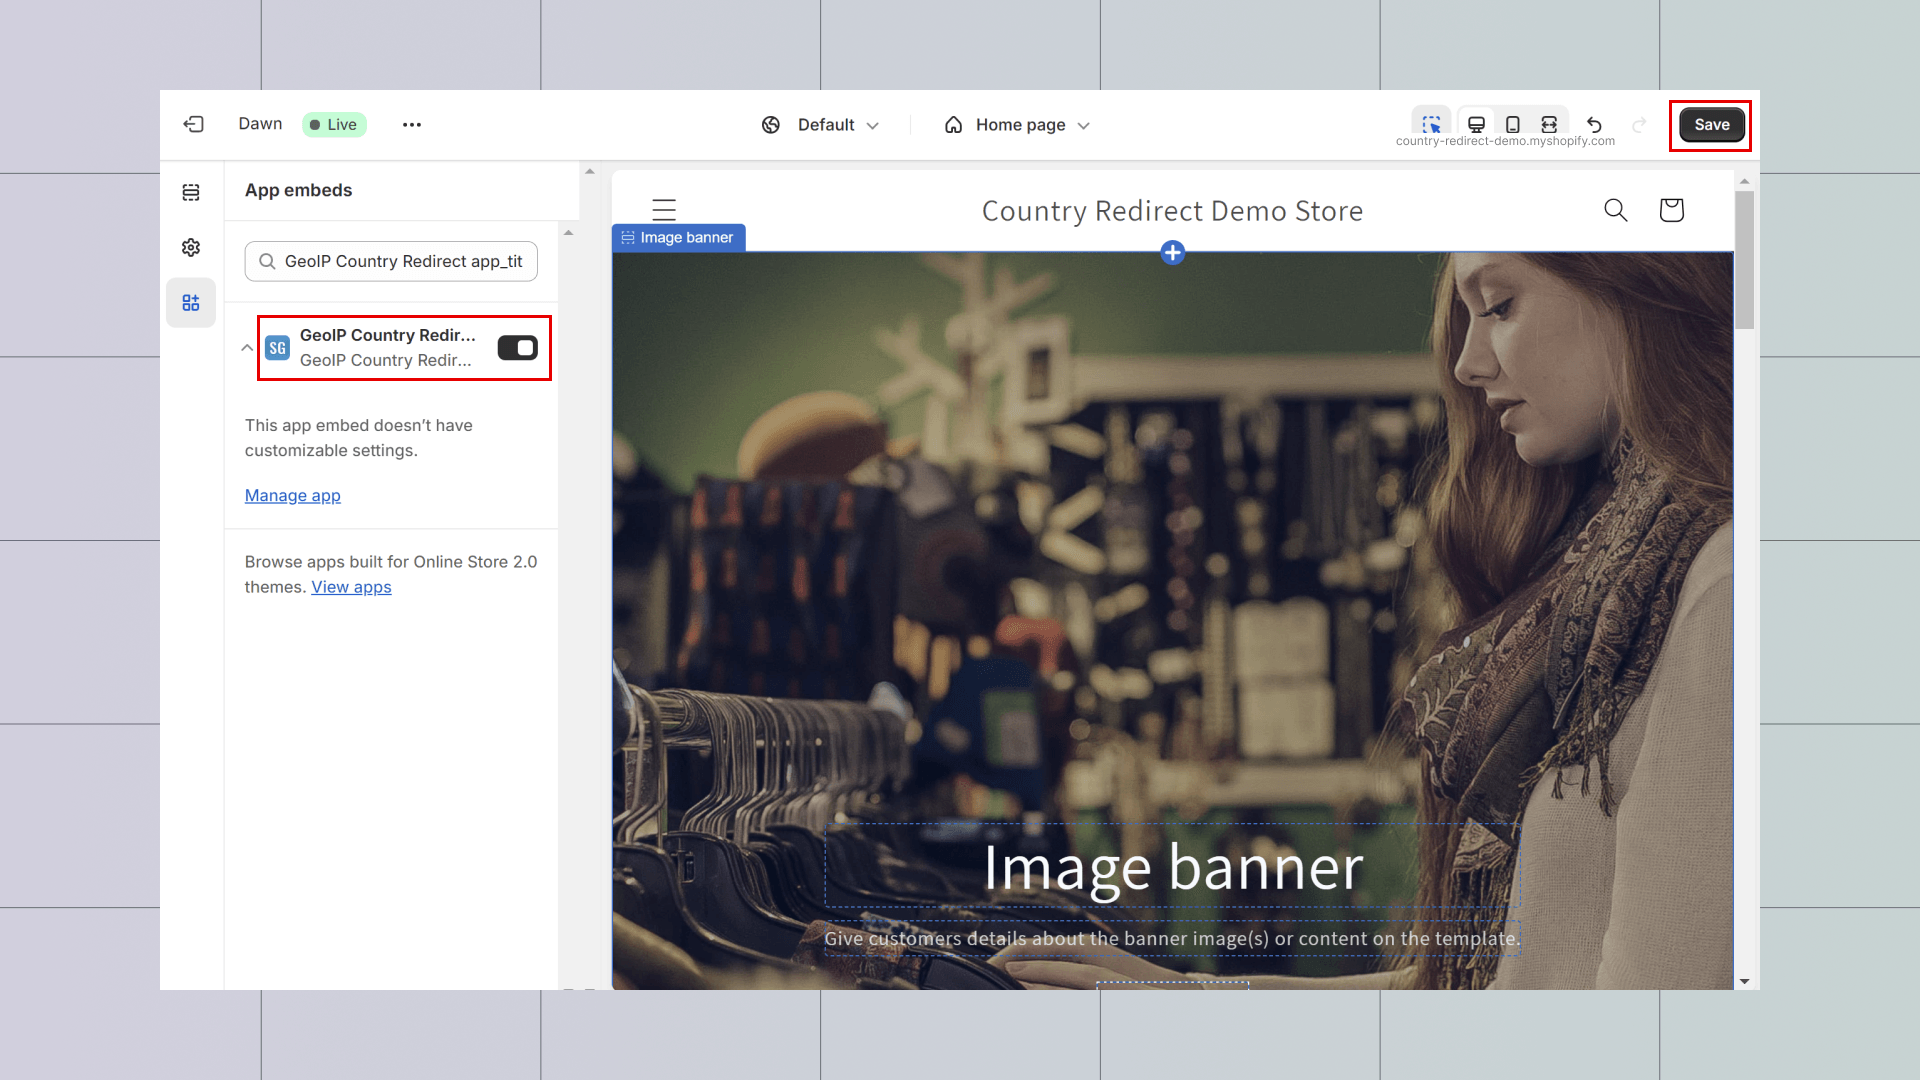Screen dimensions: 1920x1080
Task: Disable the GeoIP Country Redirect embed toggle
Action: coord(517,348)
